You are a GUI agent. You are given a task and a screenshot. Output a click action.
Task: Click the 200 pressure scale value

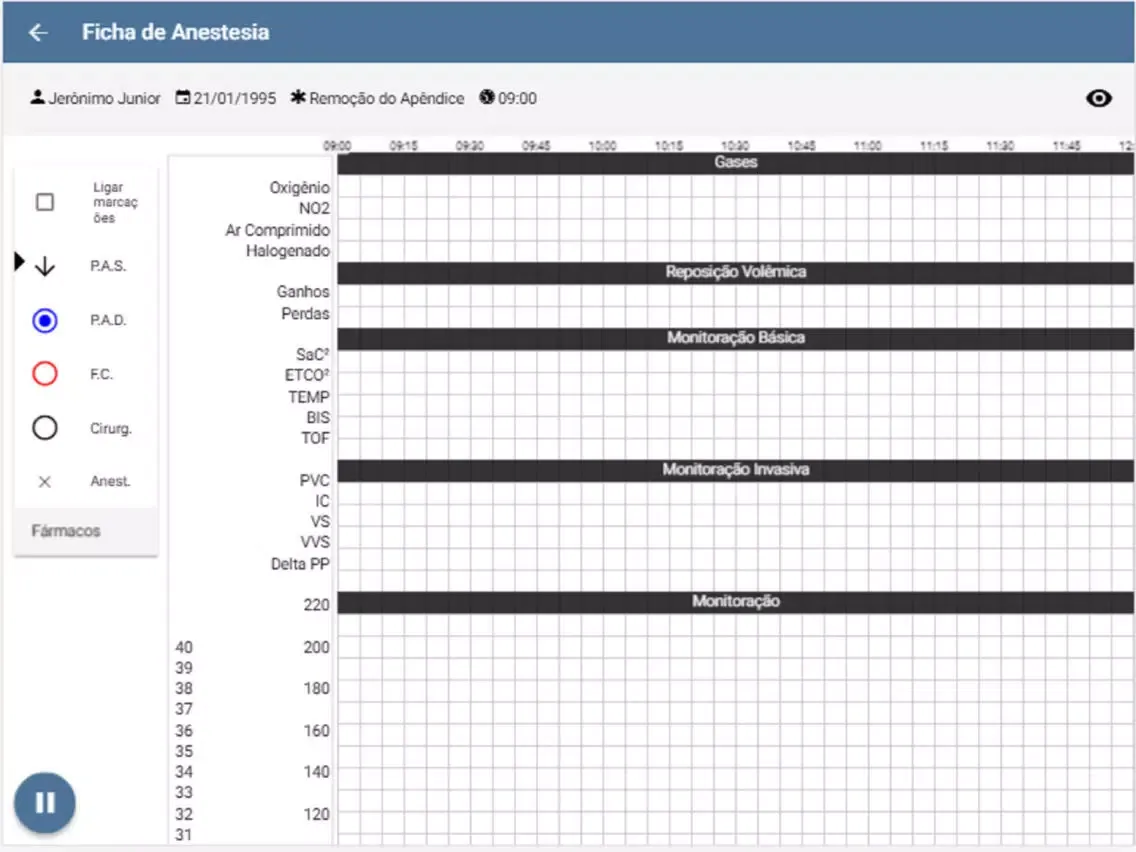[x=317, y=648]
